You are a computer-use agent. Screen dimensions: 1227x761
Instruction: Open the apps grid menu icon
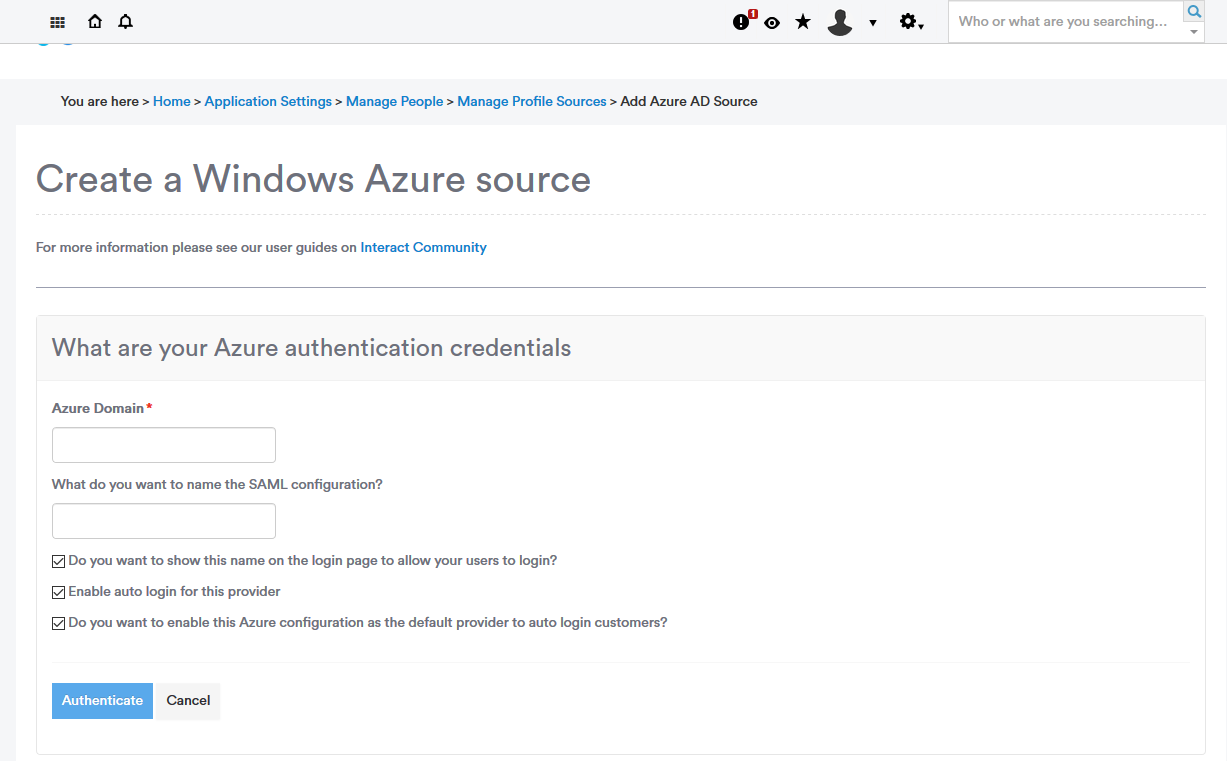click(x=57, y=22)
